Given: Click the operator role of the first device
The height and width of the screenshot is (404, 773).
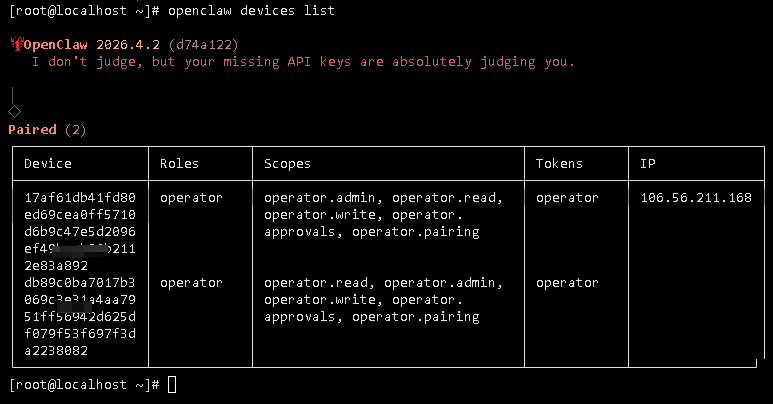Looking at the screenshot, I should [x=191, y=198].
